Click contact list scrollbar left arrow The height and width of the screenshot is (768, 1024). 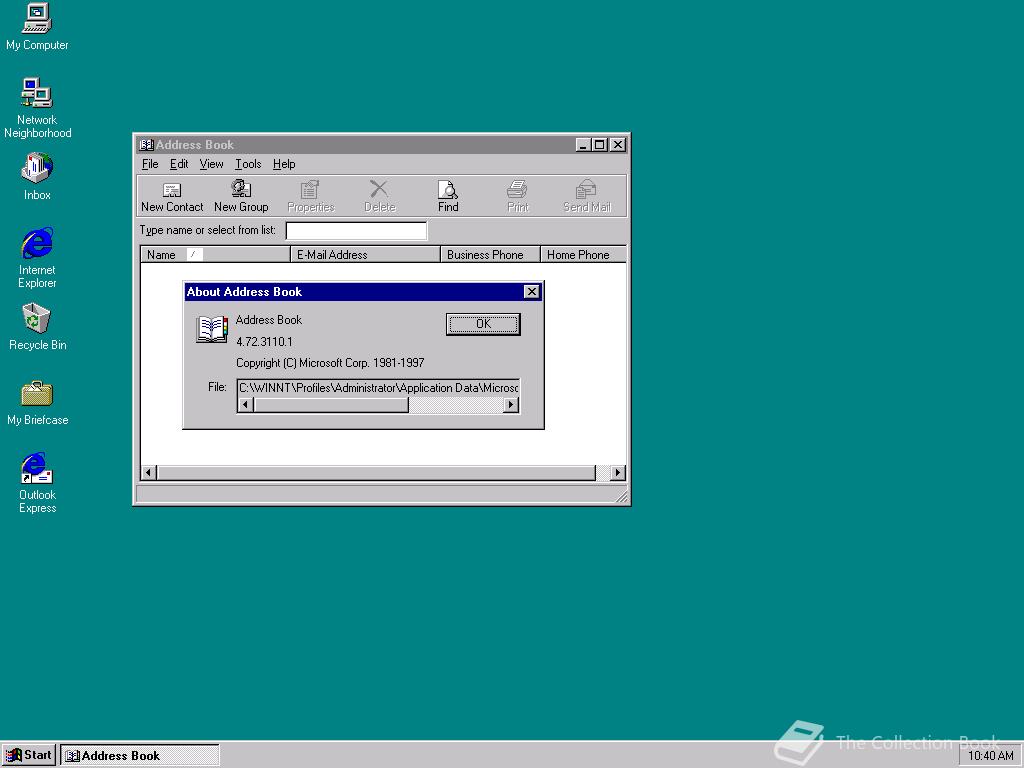click(149, 472)
